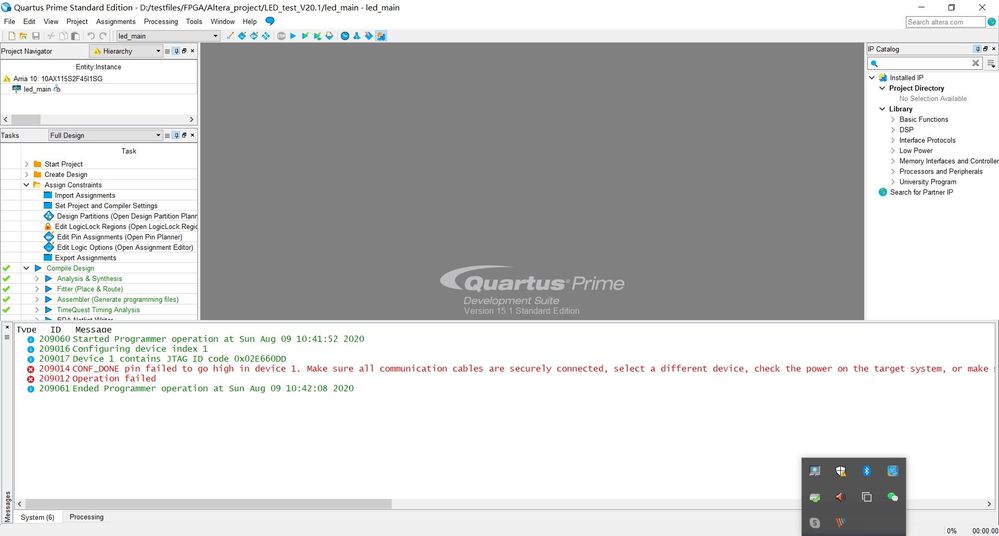Open the led_main revision dropdown
The image size is (999, 536).
pos(215,36)
